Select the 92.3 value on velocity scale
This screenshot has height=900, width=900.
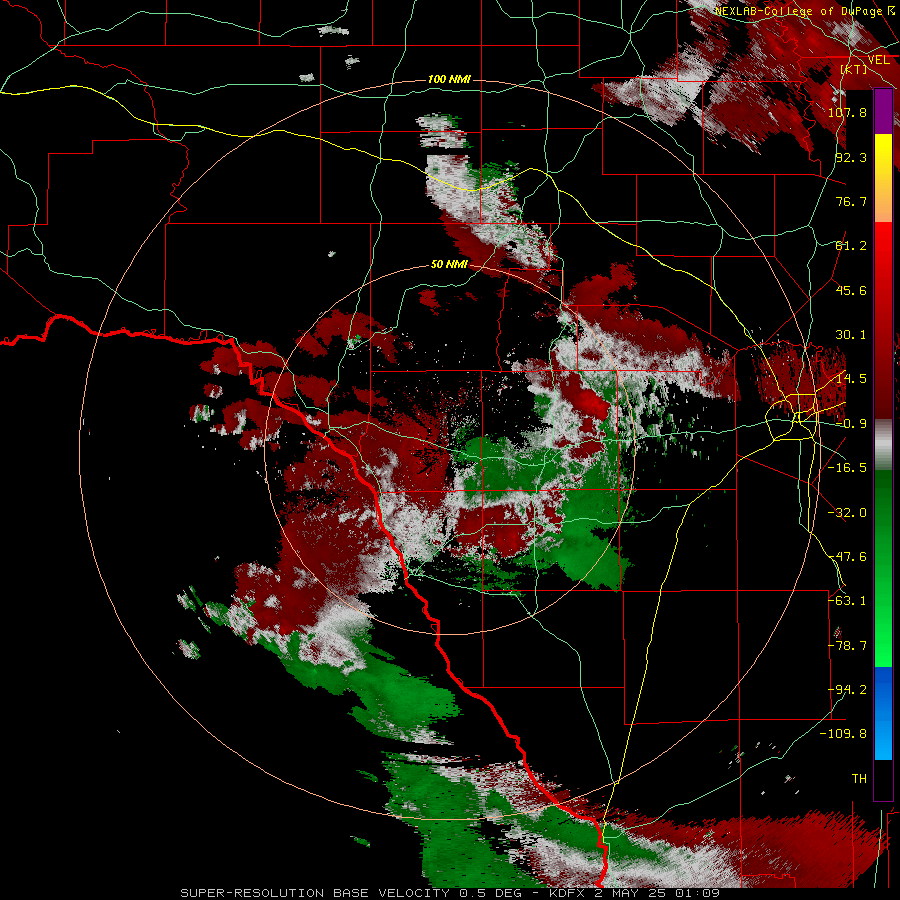851,157
